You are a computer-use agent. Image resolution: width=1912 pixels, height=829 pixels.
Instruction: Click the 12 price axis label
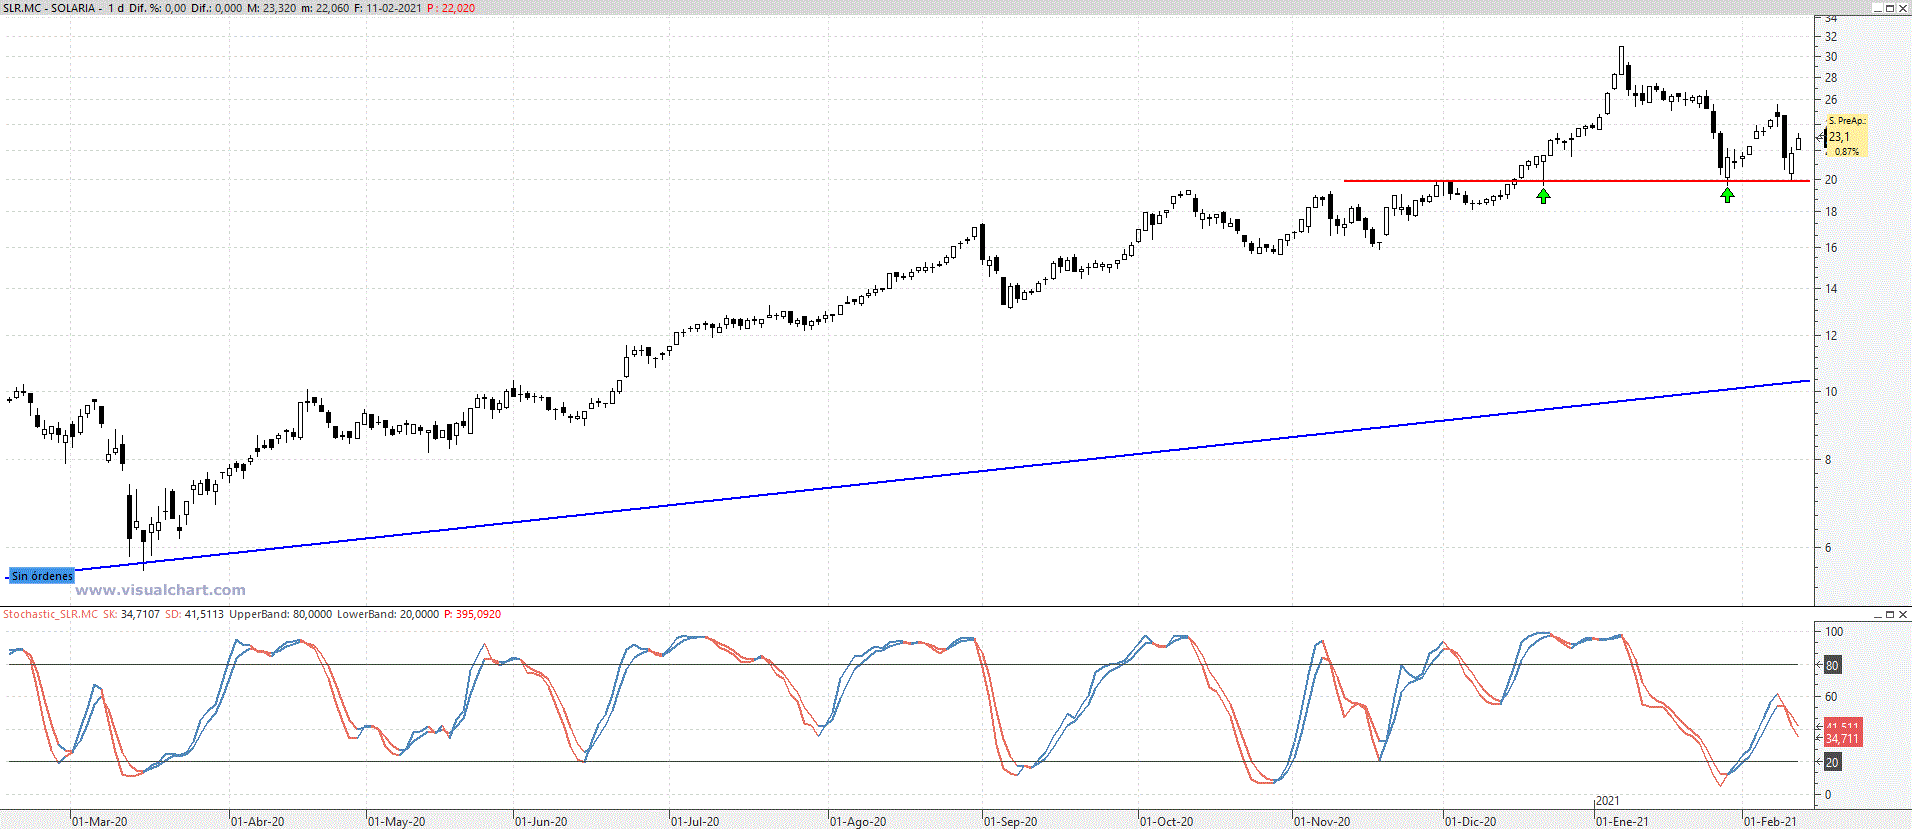click(x=1831, y=336)
